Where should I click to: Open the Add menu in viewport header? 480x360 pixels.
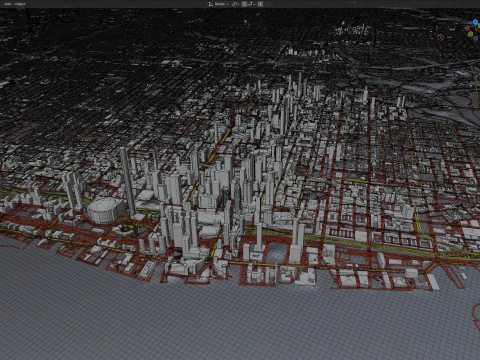(x=8, y=4)
